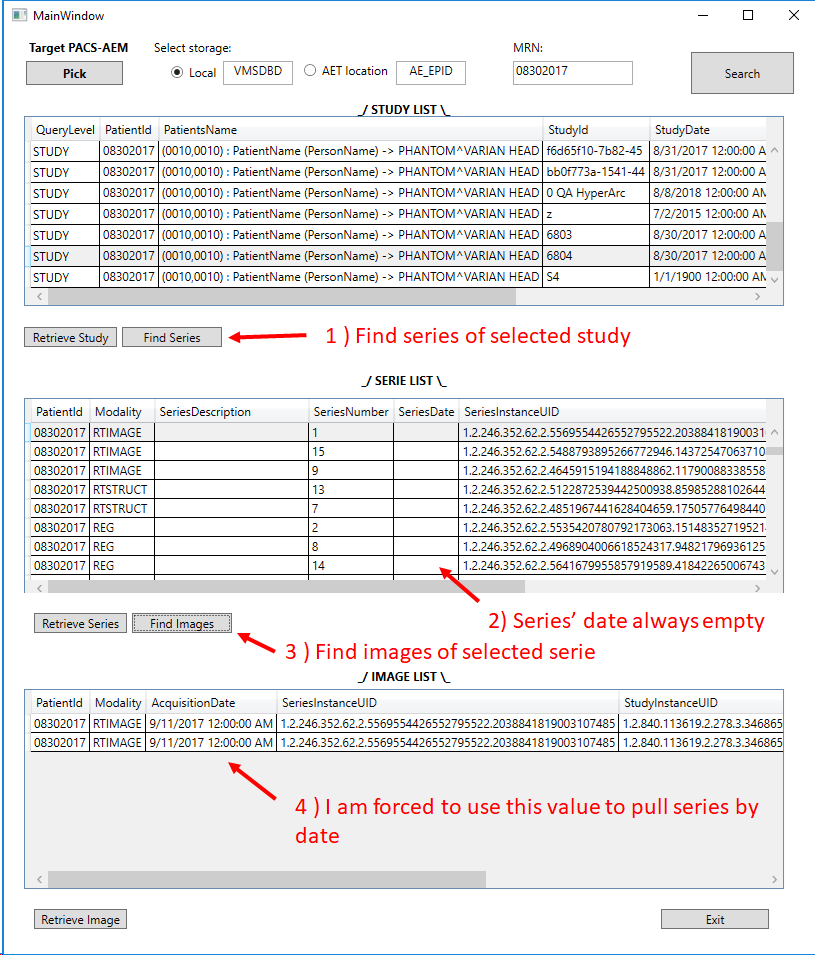Click the Find Series button

coord(171,337)
